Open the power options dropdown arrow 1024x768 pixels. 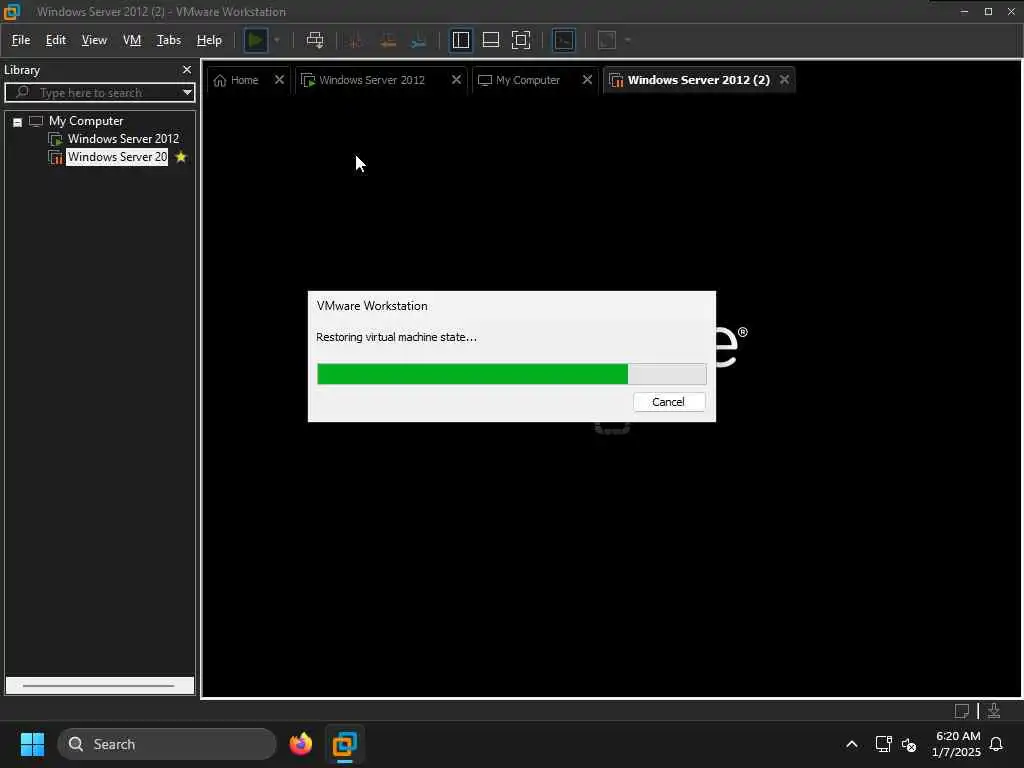point(277,40)
